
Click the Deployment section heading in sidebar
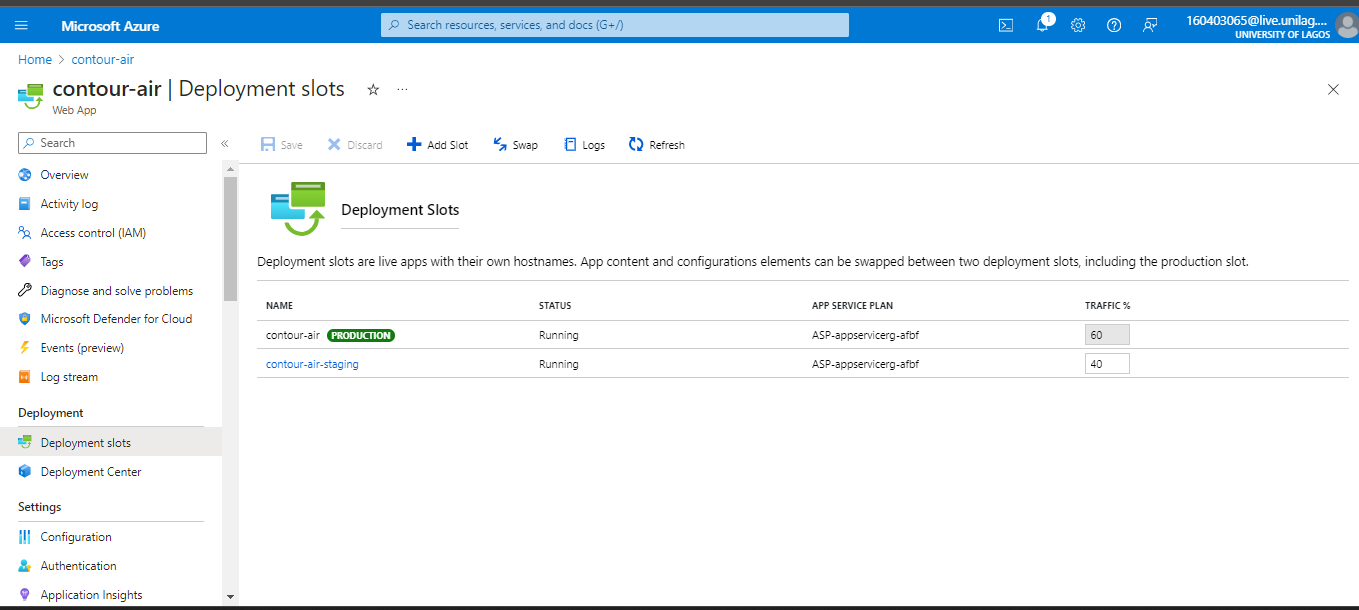click(x=51, y=413)
